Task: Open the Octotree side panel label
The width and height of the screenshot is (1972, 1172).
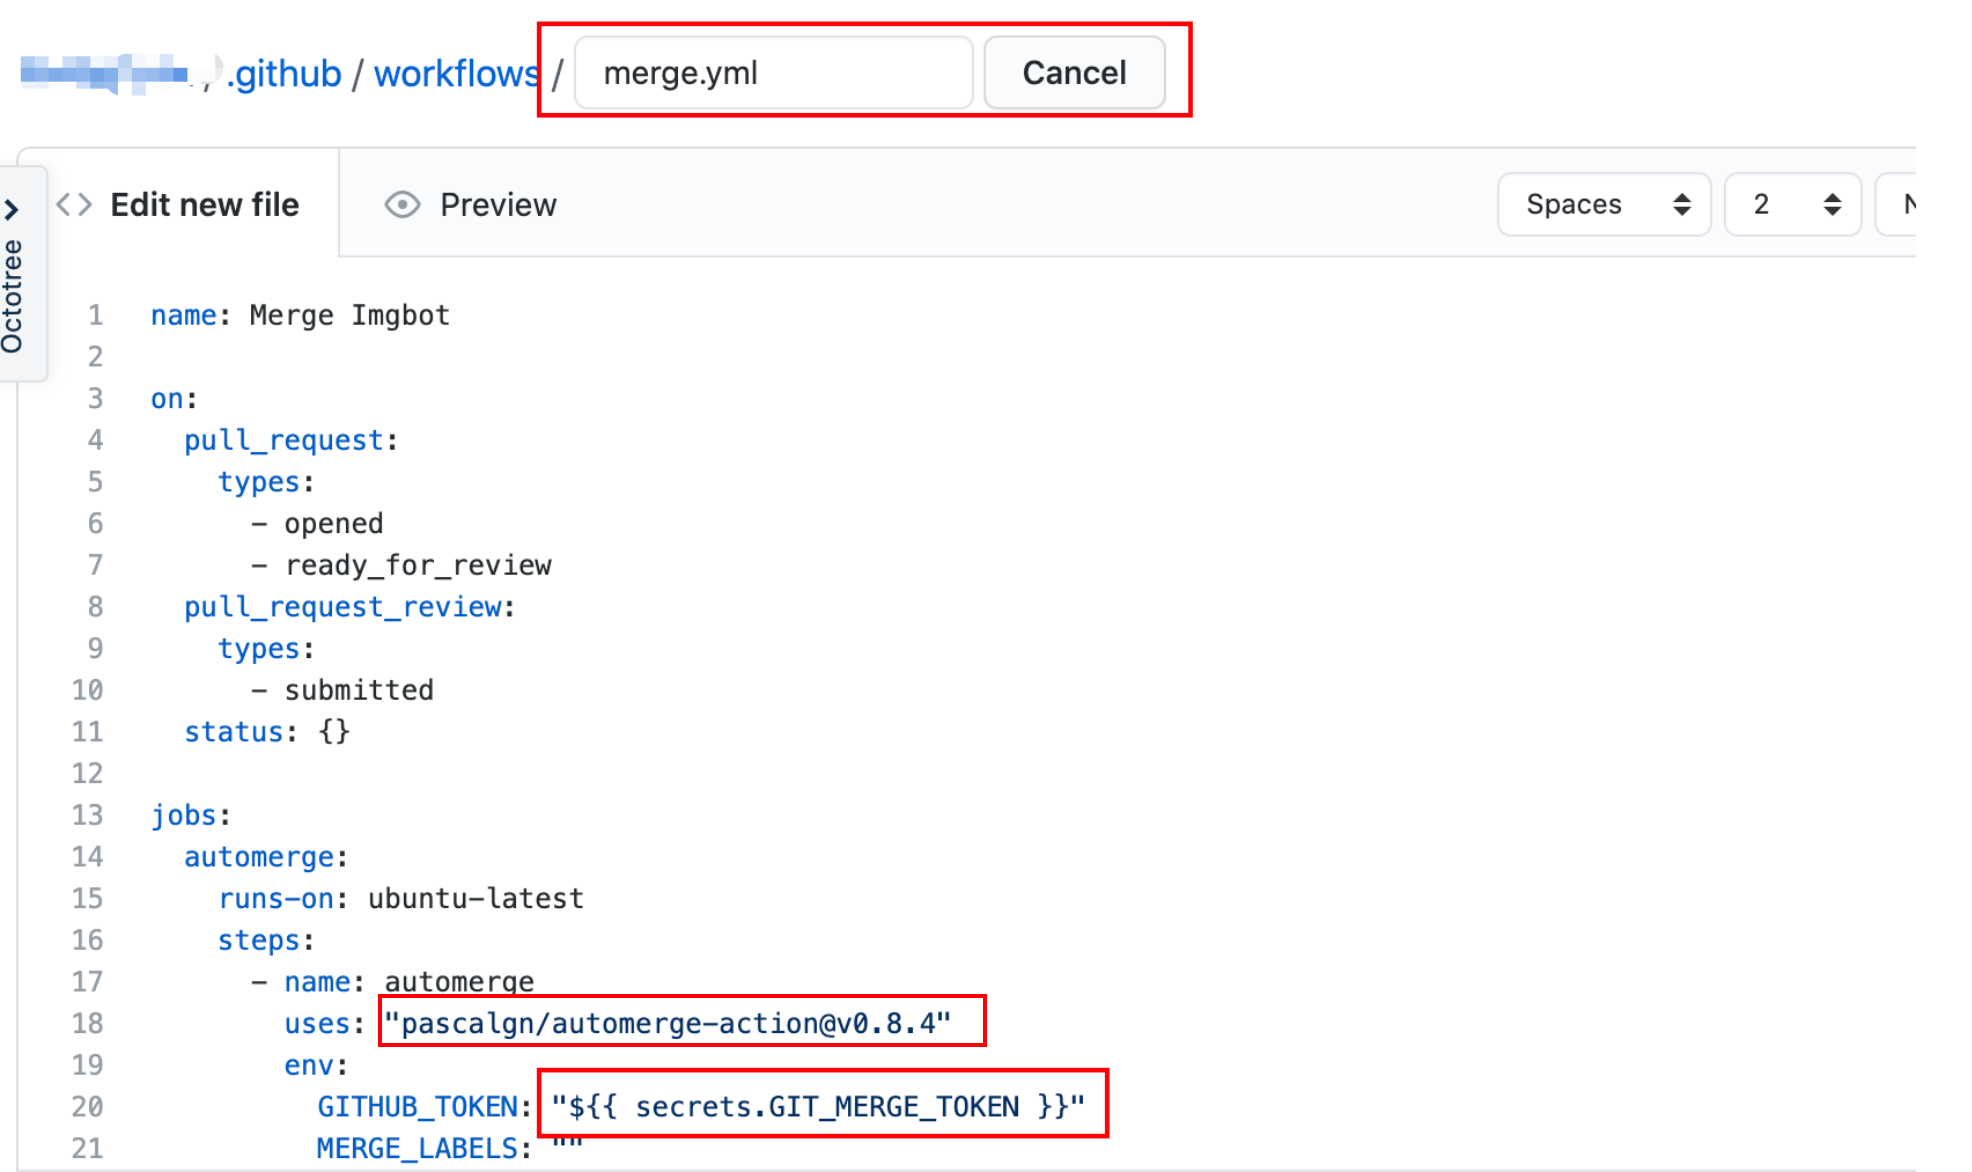Action: tap(12, 297)
